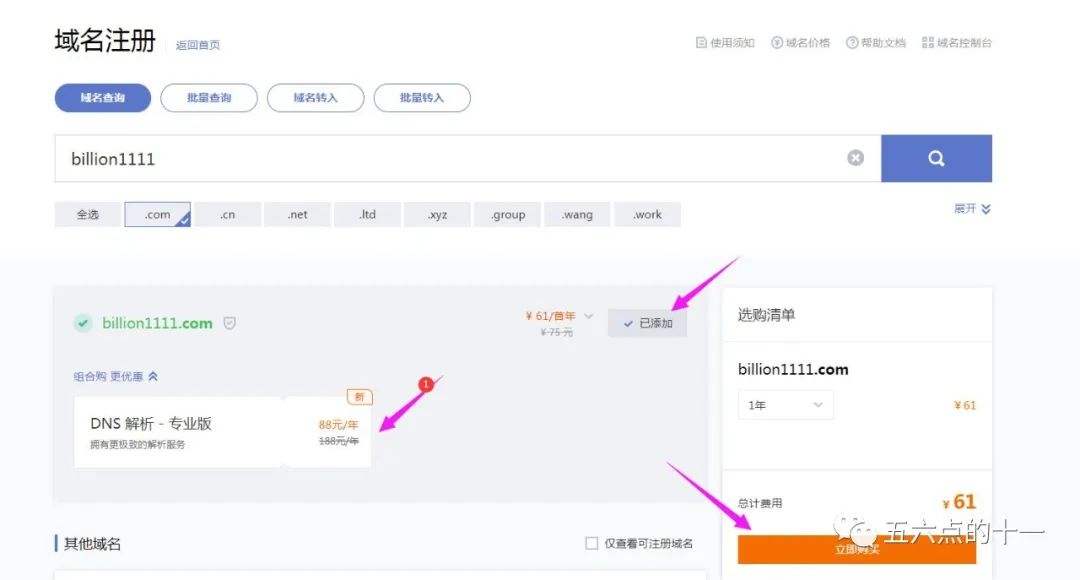Click billion1111.com domain result name
The height and width of the screenshot is (580, 1080).
(x=158, y=323)
